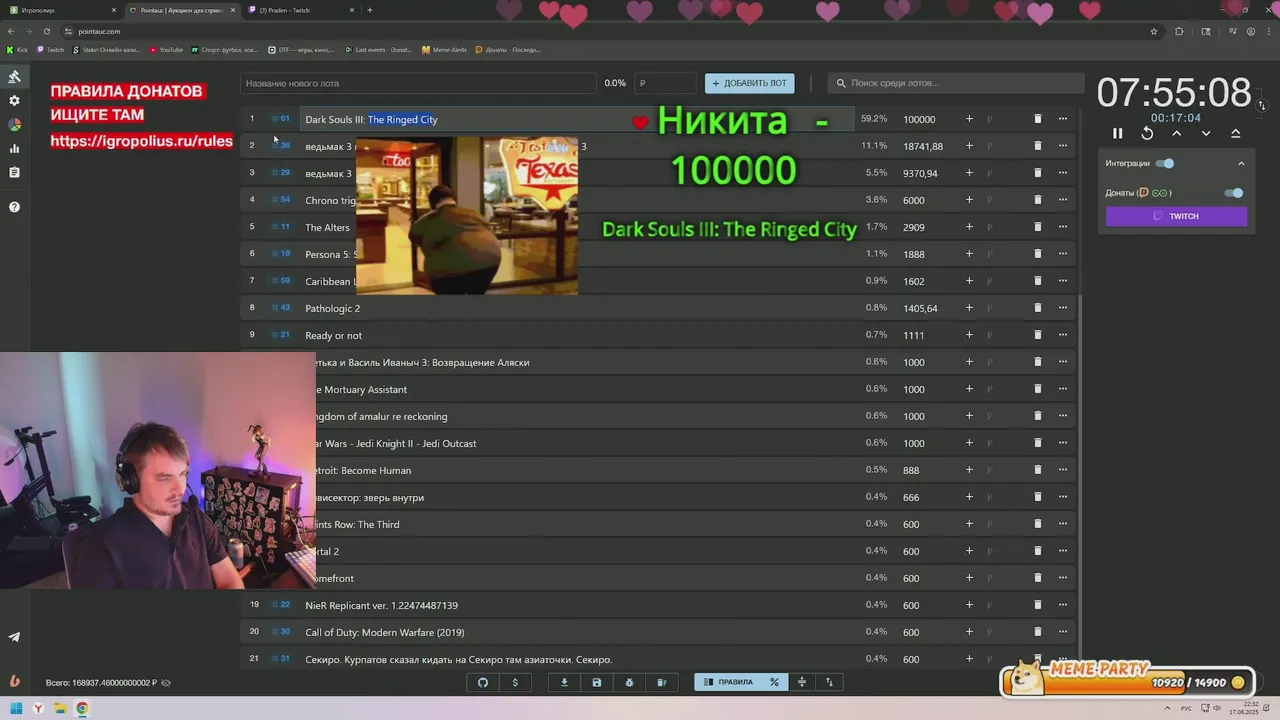
Task: Hide the total sum eye icon
Action: 166,683
